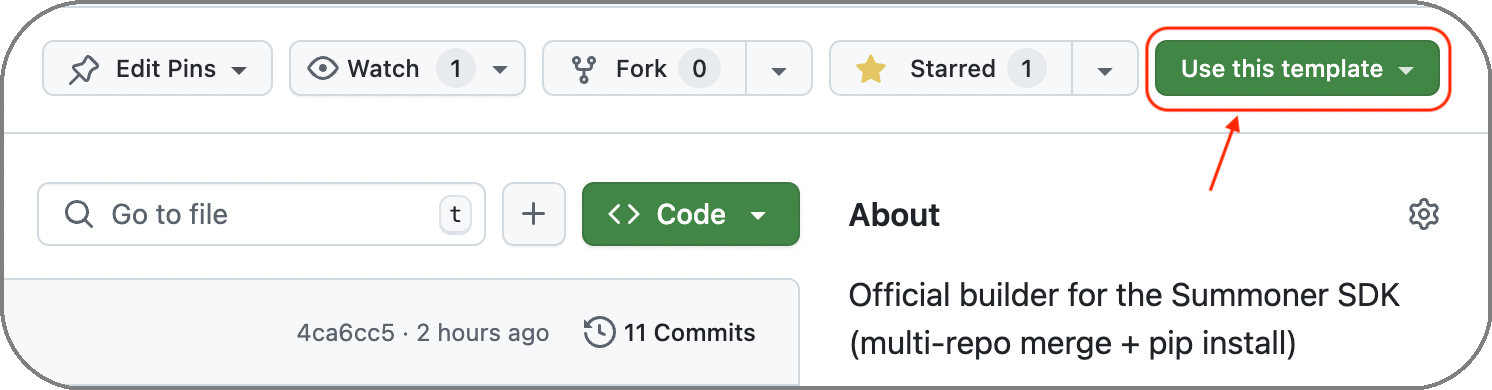Viewport: 1492px width, 390px height.
Task: Click the commits history clock icon
Action: click(599, 332)
